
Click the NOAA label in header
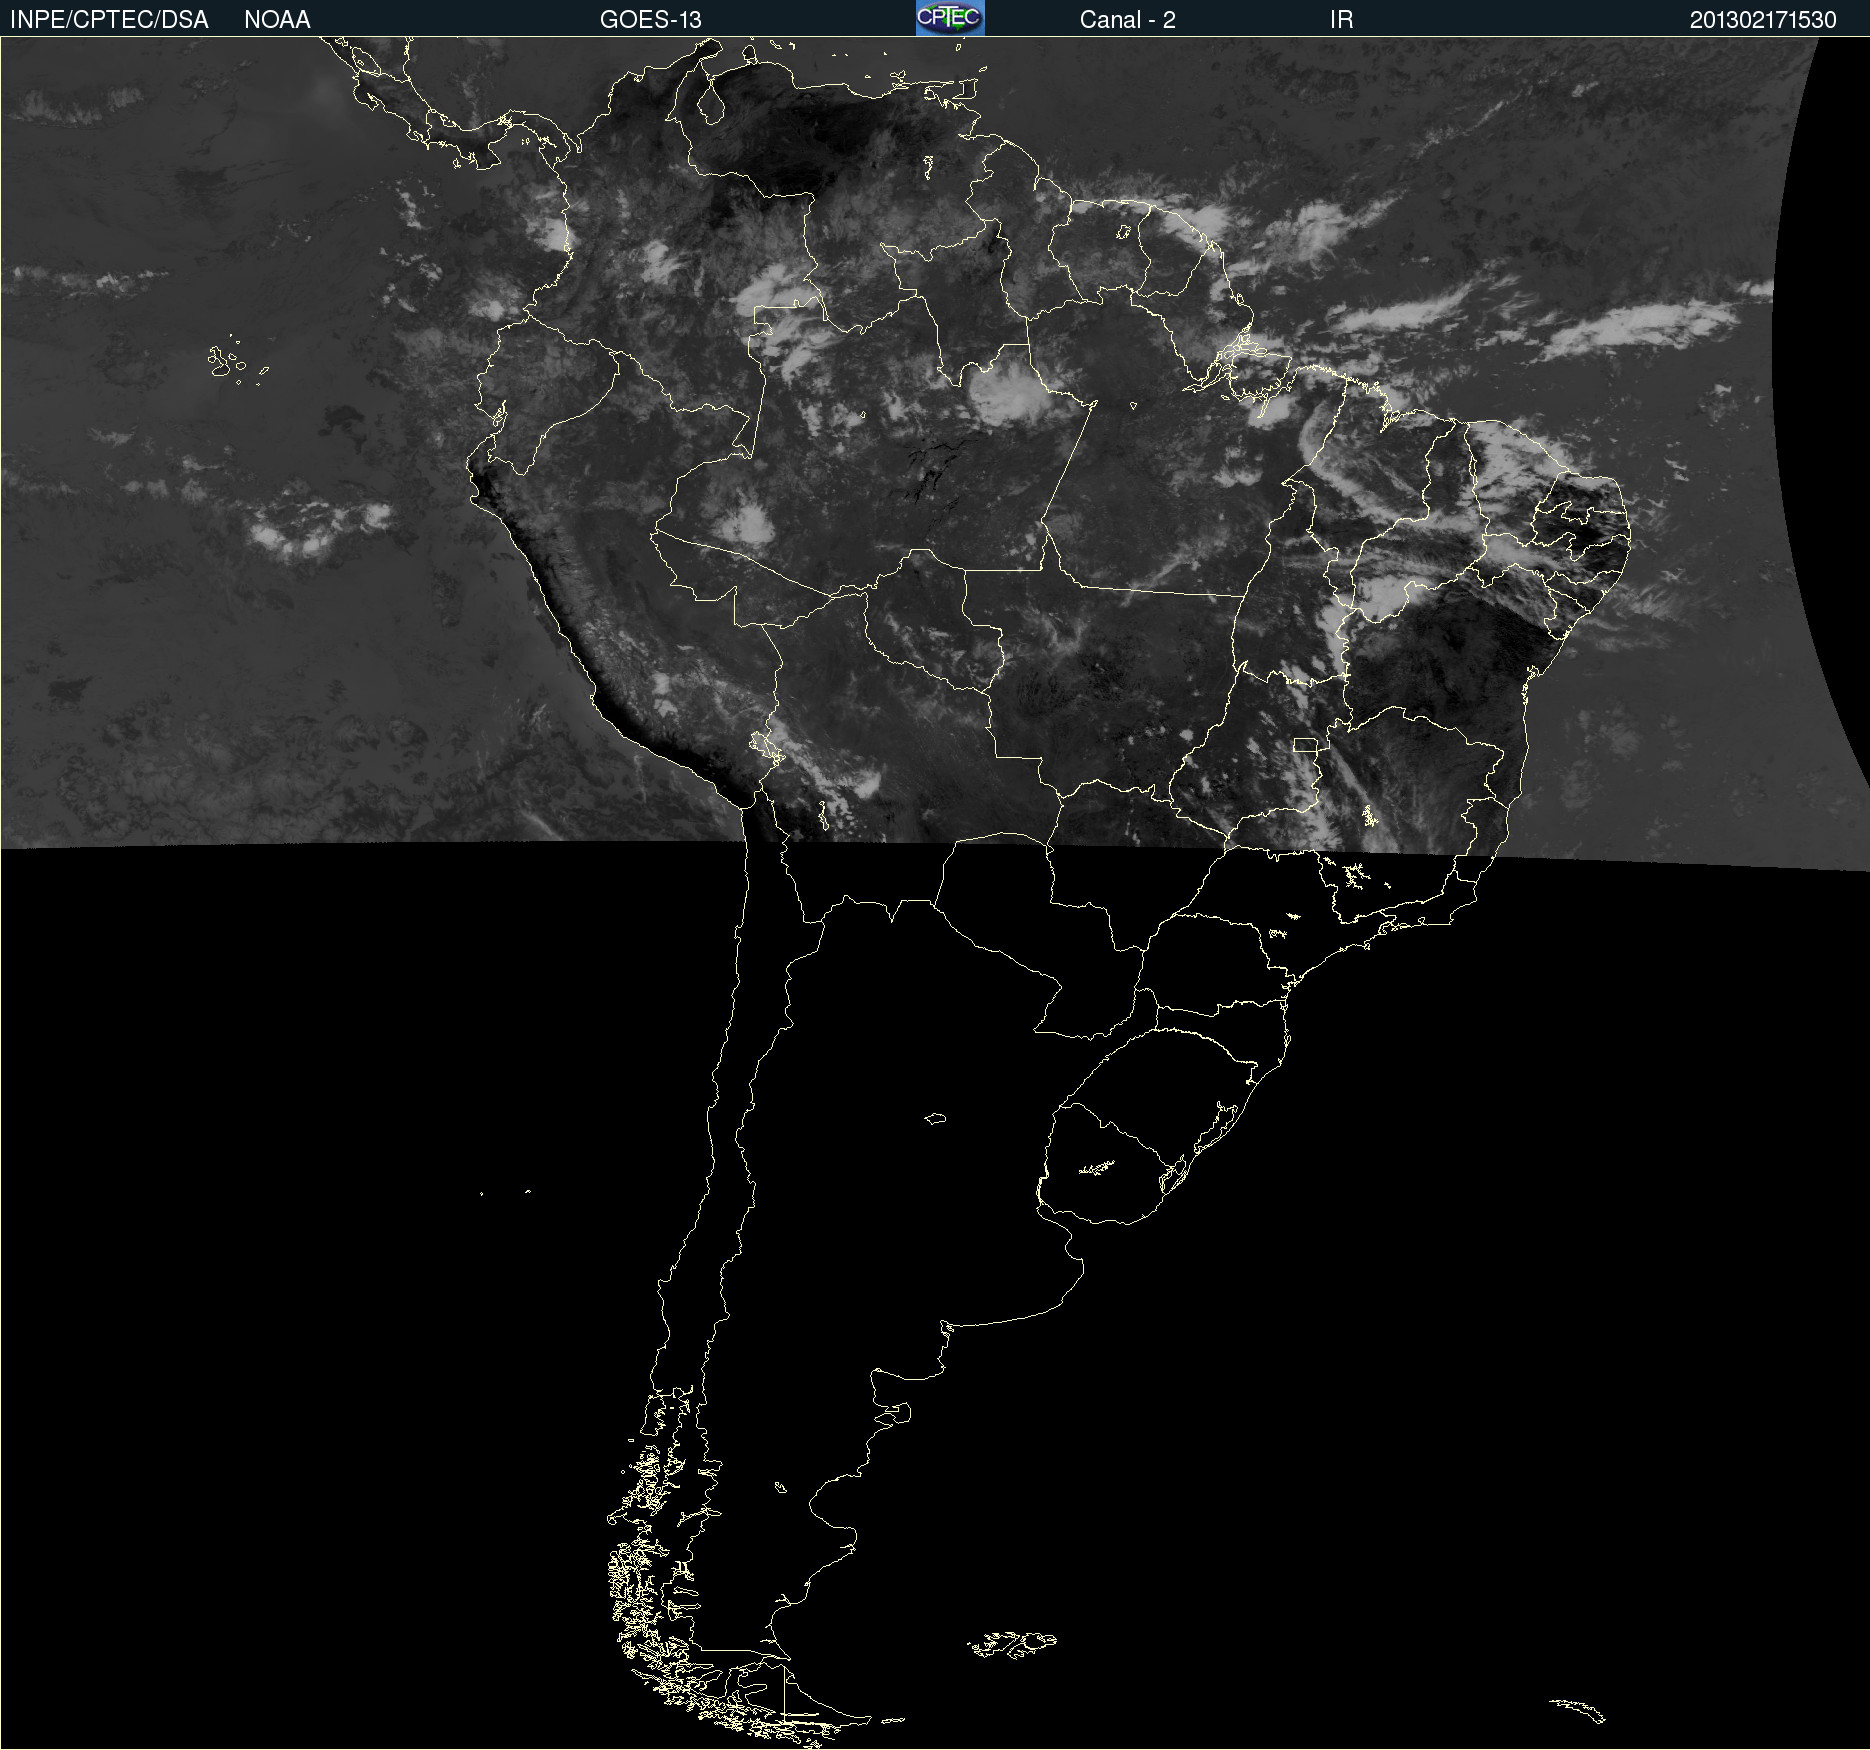[x=277, y=20]
